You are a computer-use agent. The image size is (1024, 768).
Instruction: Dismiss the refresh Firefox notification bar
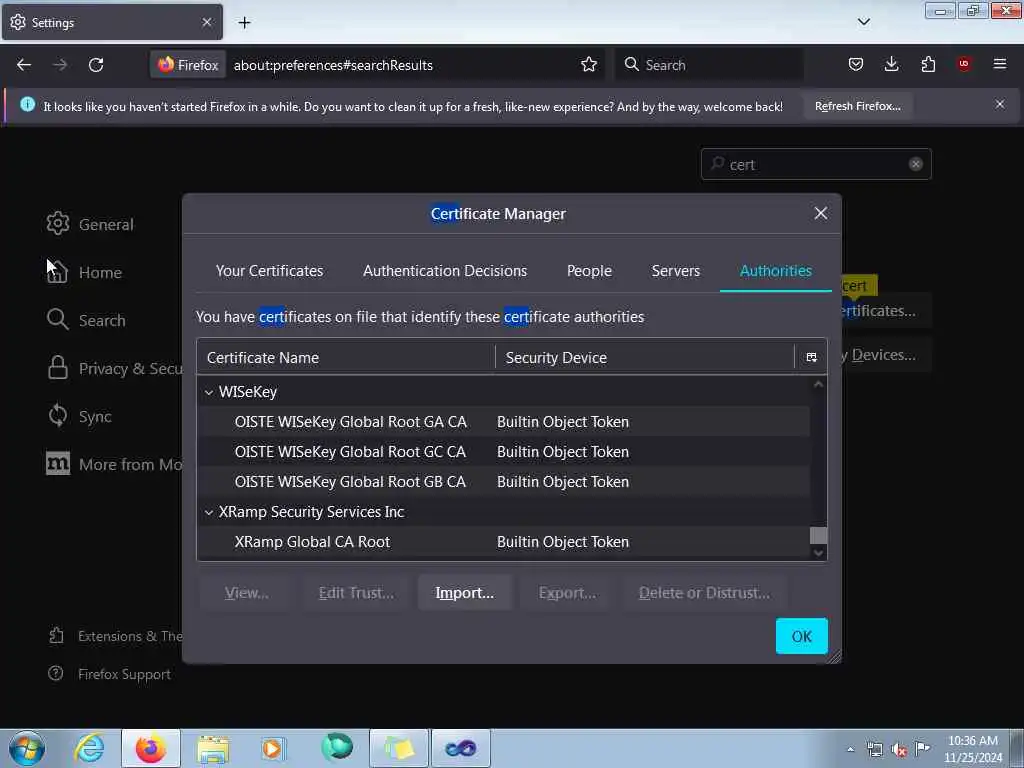click(x=1000, y=104)
